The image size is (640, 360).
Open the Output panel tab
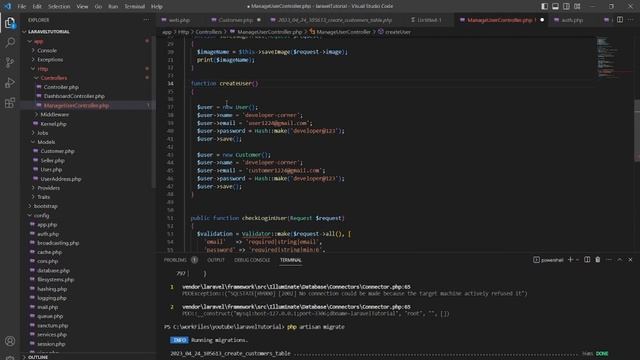pyautogui.click(x=216, y=260)
